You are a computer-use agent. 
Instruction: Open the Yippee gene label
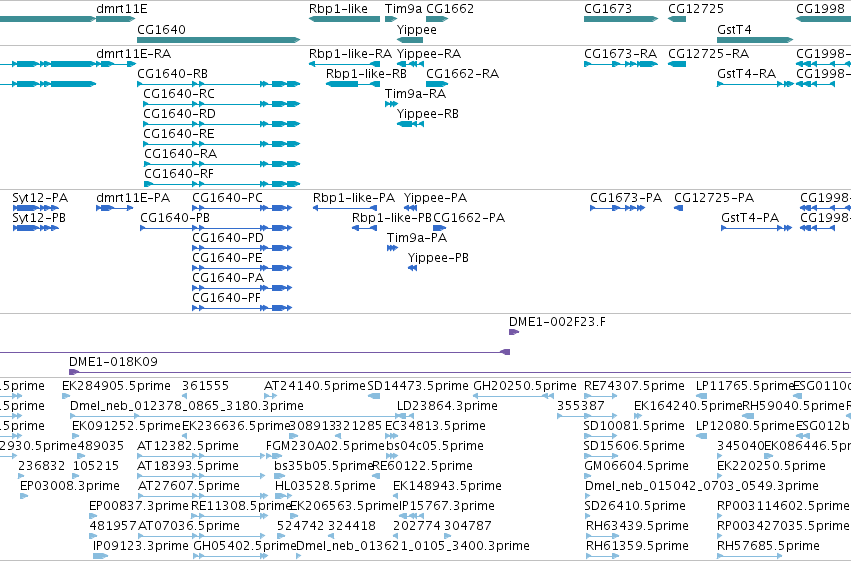pyautogui.click(x=416, y=30)
